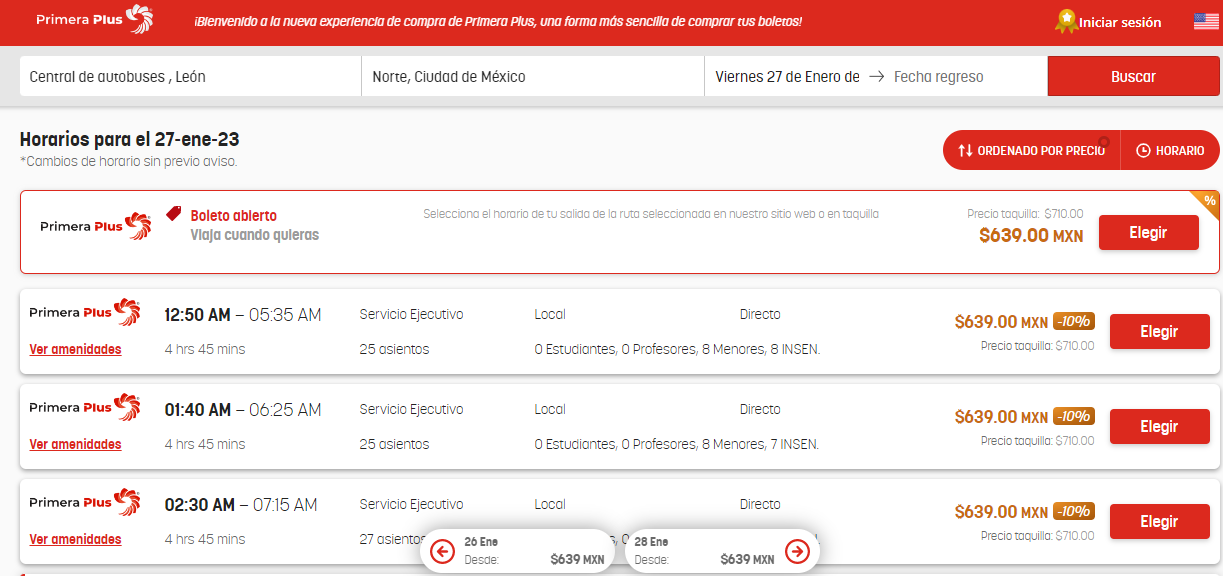Screen dimensions: 1223x576
Task: Edit origin field Central de autobuses, León
Action: click(x=190, y=76)
